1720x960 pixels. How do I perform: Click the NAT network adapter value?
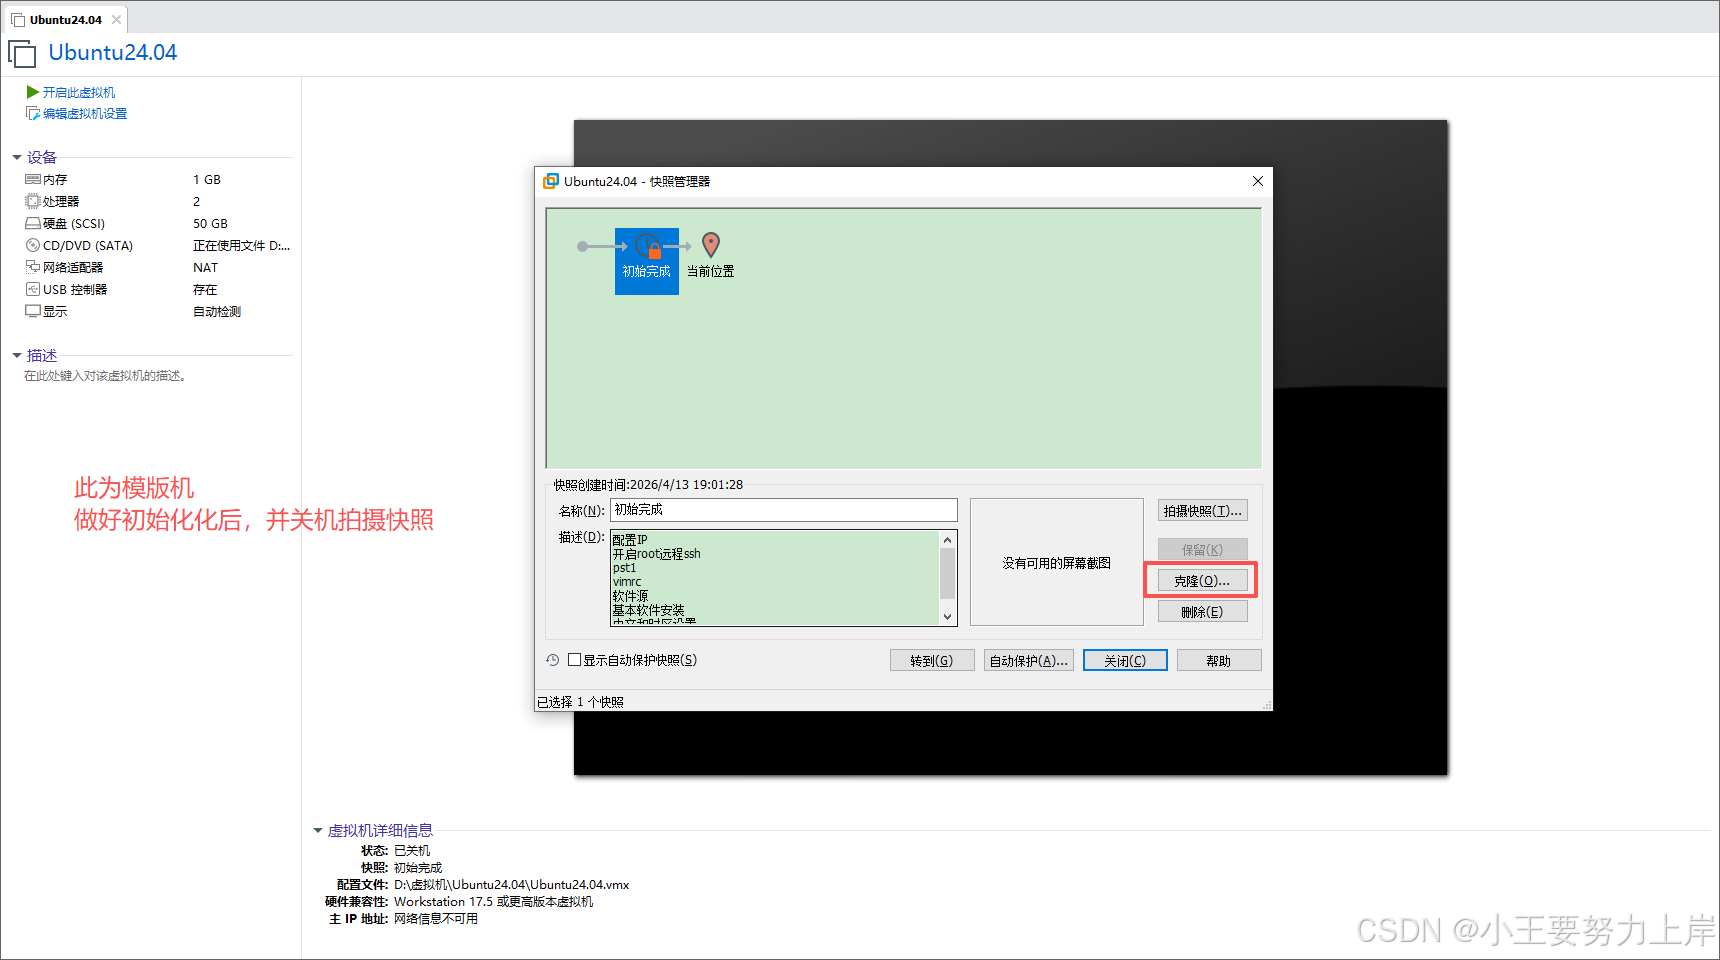[x=205, y=268]
